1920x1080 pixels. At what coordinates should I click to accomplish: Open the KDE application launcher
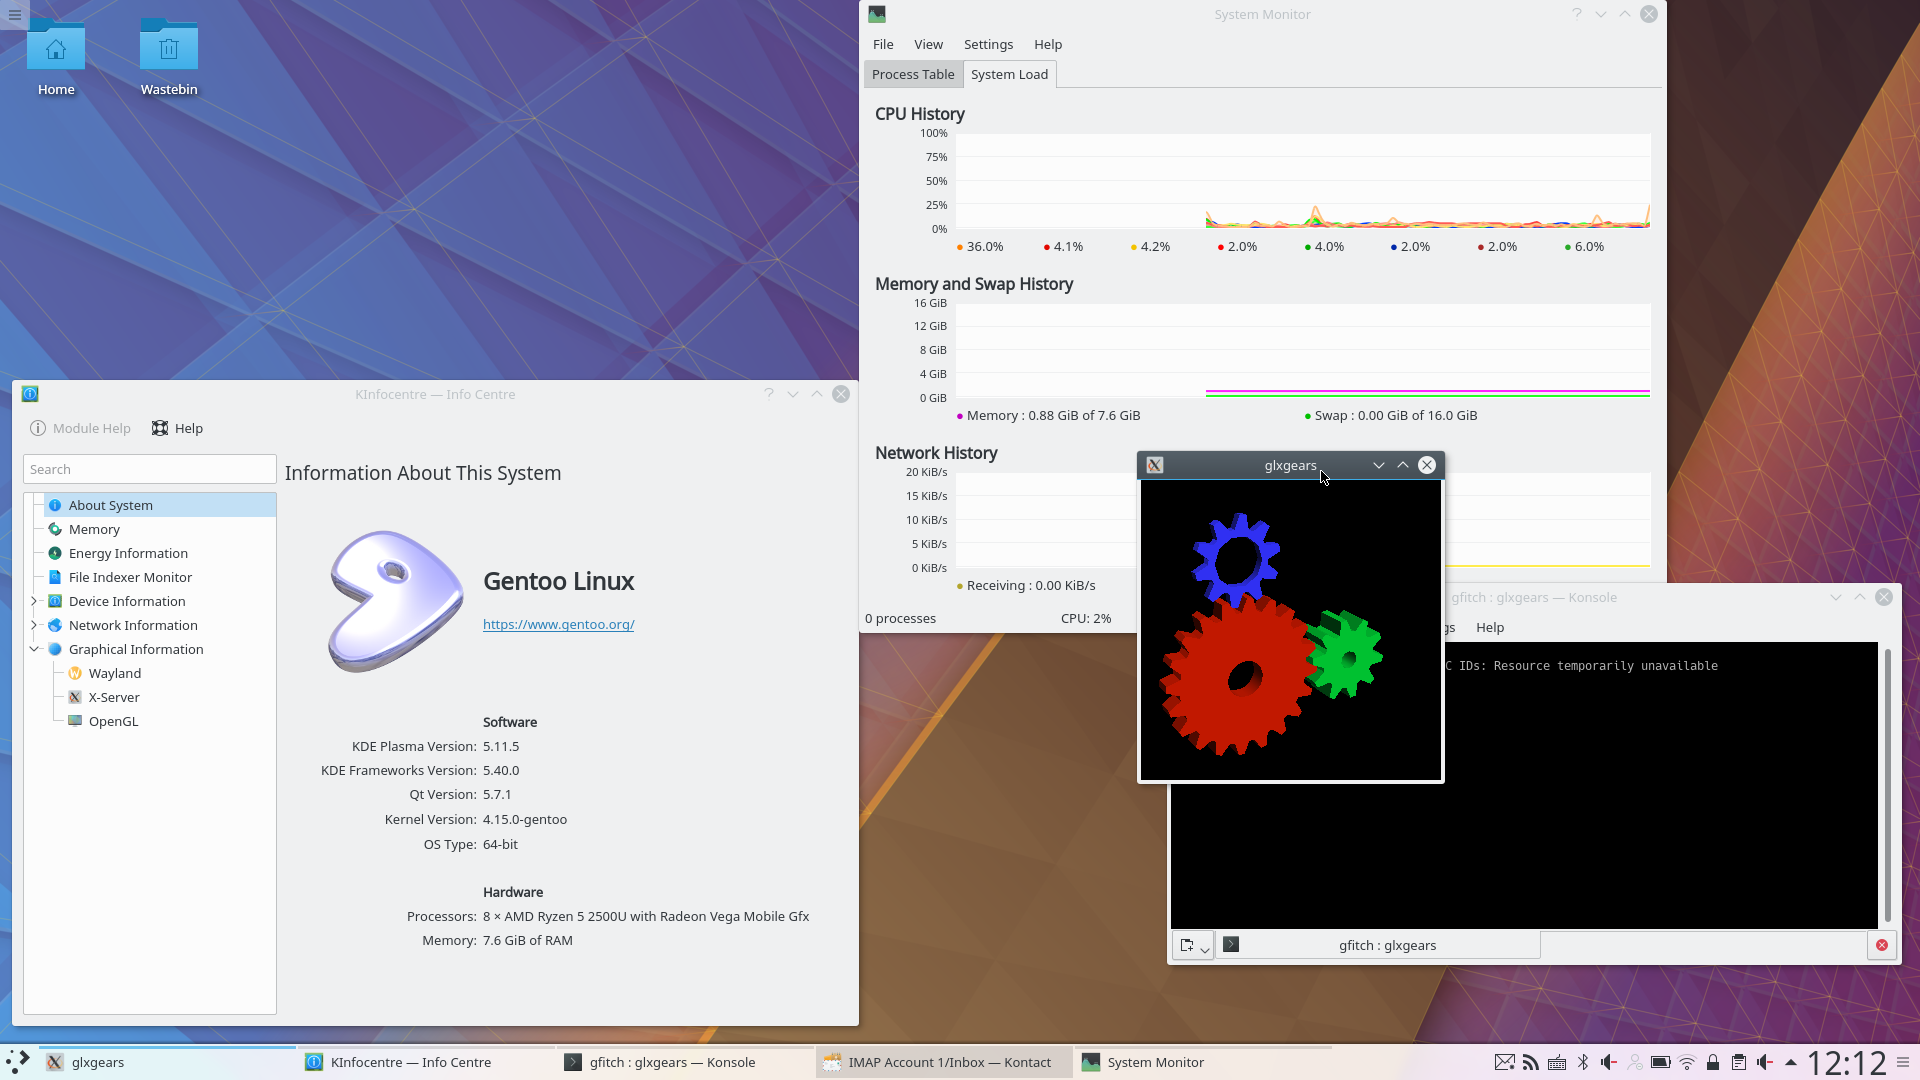coord(18,1062)
